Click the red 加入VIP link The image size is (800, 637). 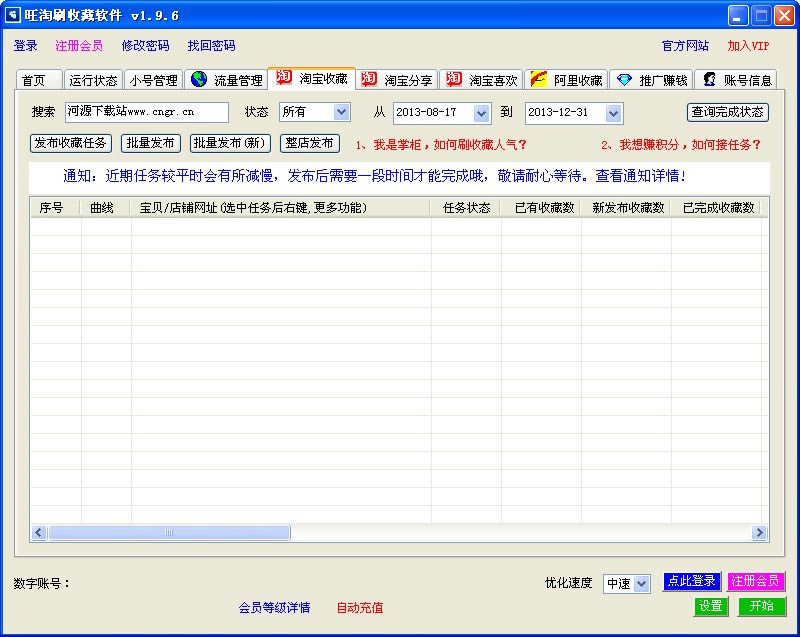click(x=748, y=46)
